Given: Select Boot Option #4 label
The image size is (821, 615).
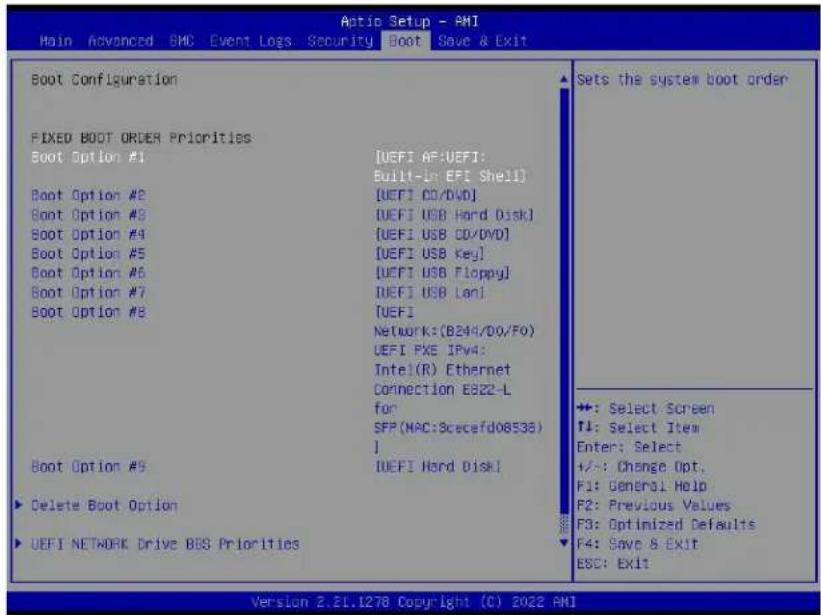Looking at the screenshot, I should 88,234.
